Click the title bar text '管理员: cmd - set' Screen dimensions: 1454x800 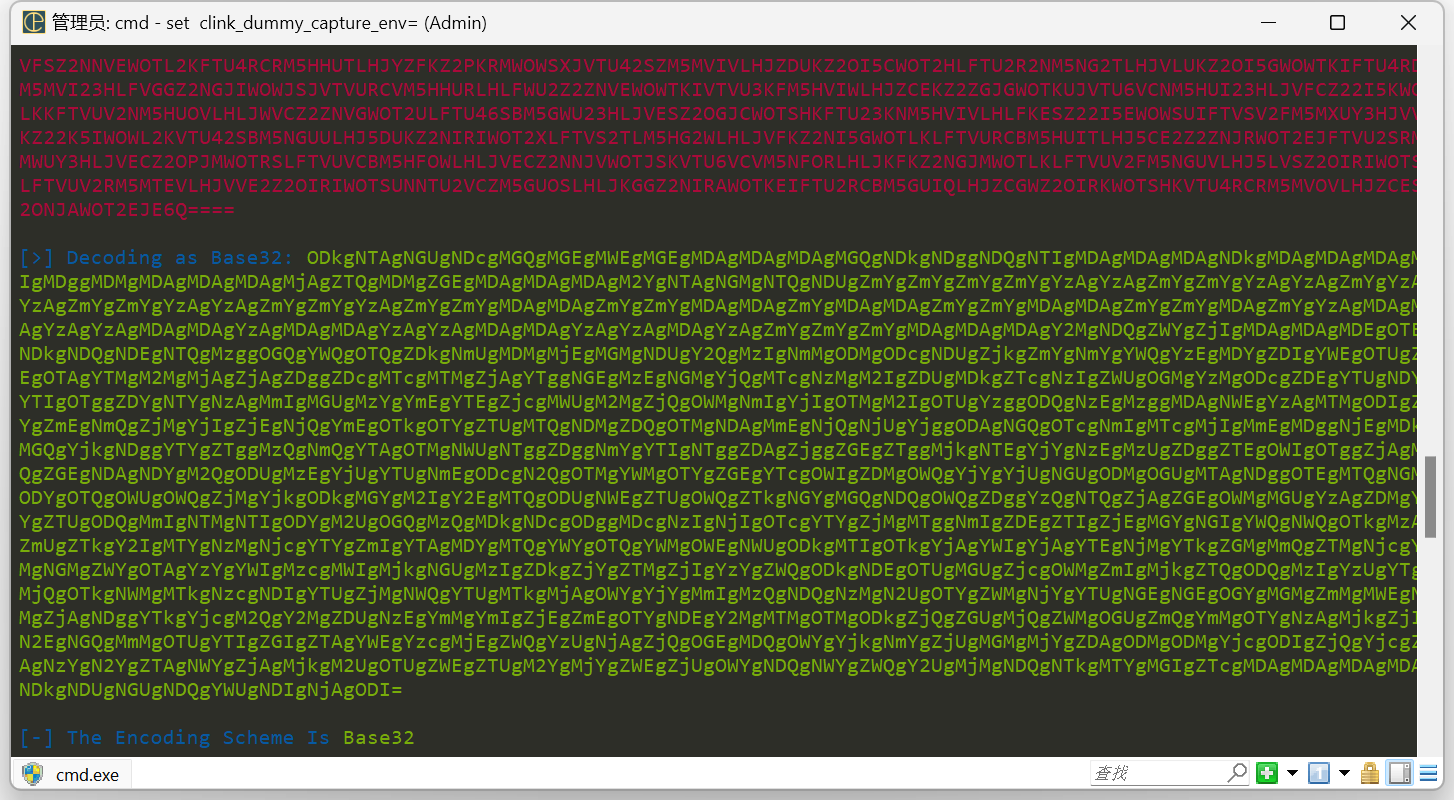(x=121, y=22)
